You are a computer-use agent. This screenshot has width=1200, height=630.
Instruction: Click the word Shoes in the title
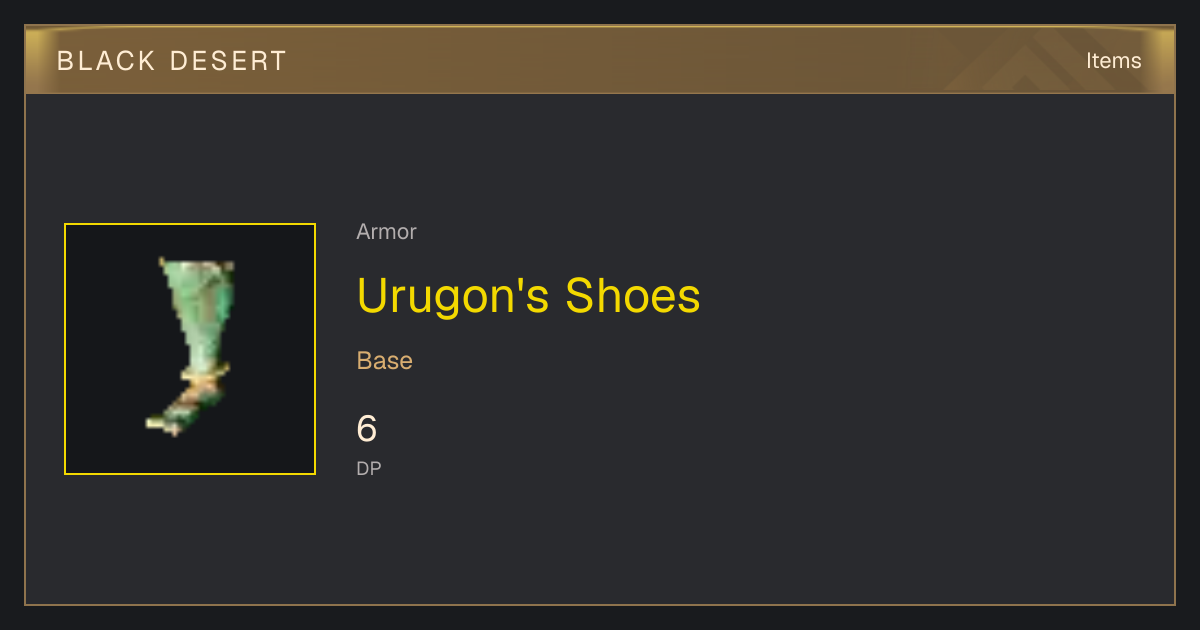point(633,296)
